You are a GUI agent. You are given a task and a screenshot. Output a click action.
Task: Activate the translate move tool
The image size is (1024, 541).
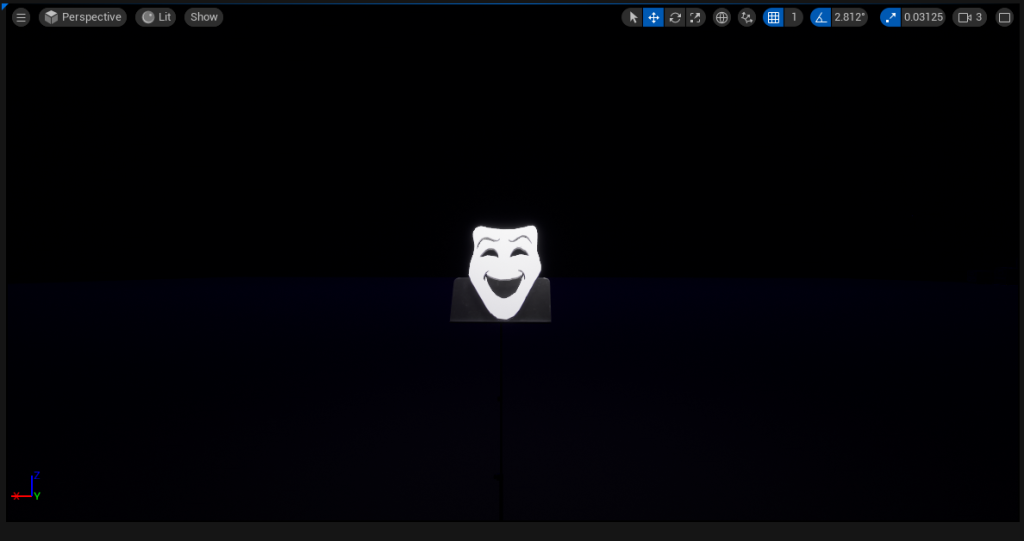(653, 17)
